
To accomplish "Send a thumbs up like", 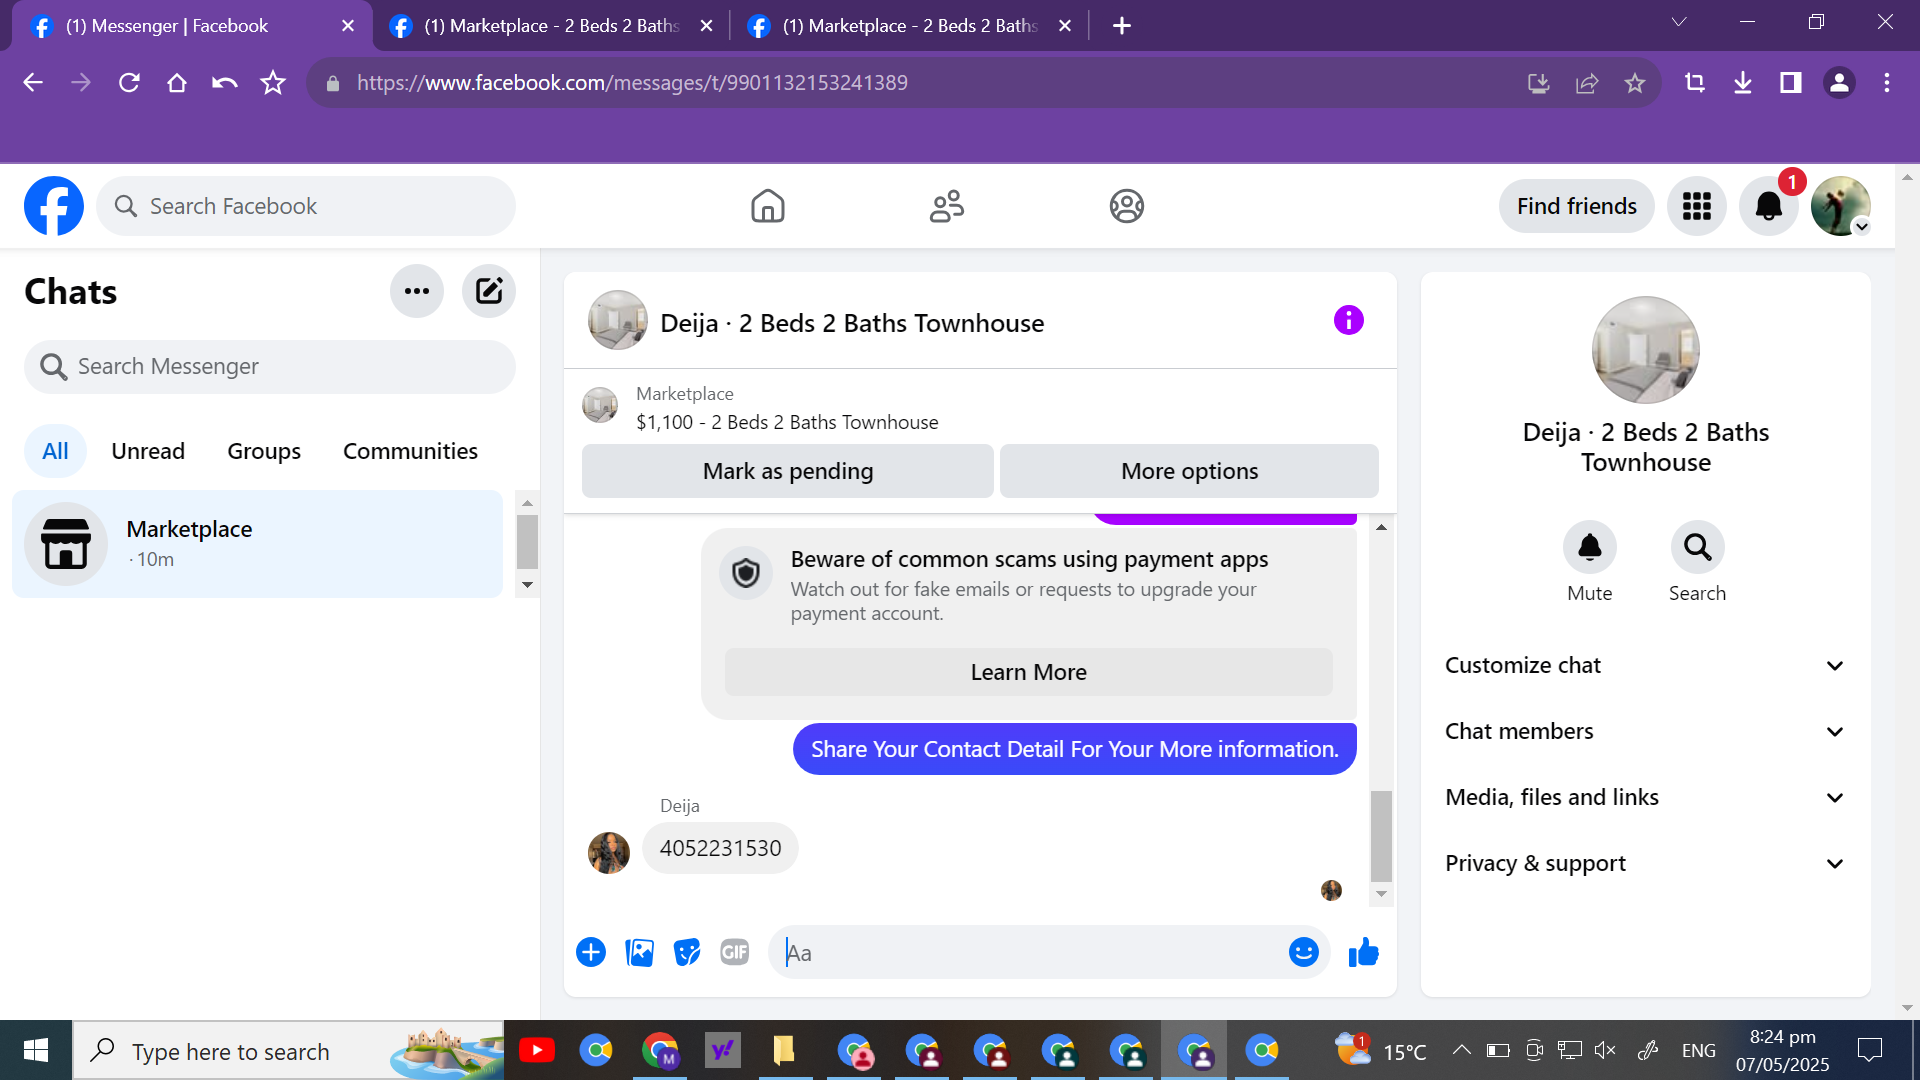I will coord(1363,952).
